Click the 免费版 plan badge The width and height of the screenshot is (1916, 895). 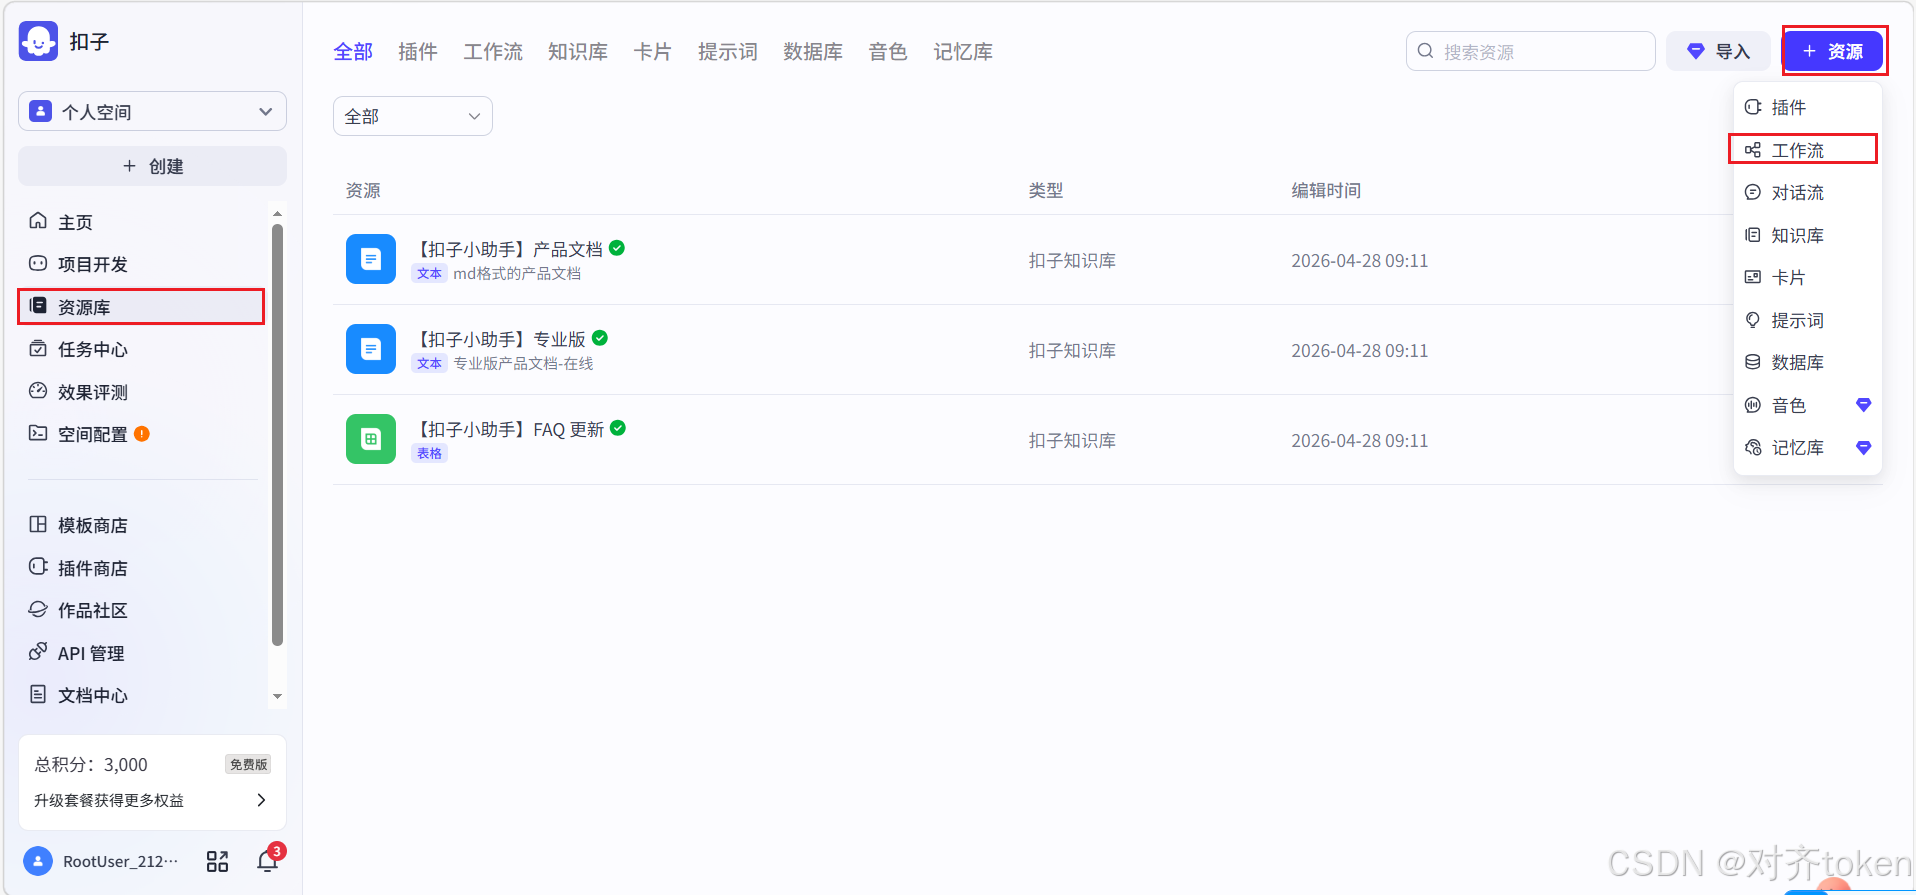tap(249, 764)
